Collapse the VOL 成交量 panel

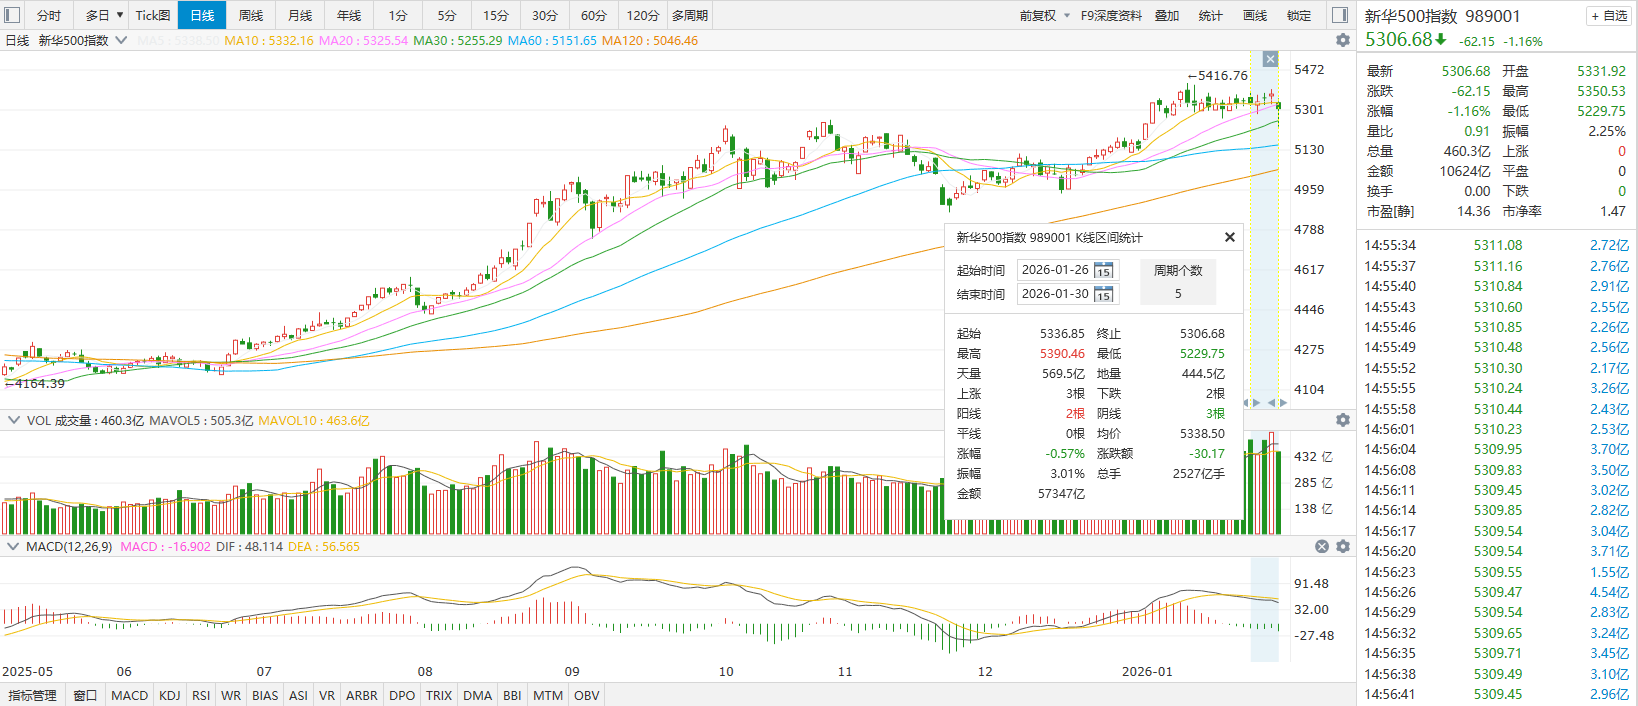coord(14,421)
